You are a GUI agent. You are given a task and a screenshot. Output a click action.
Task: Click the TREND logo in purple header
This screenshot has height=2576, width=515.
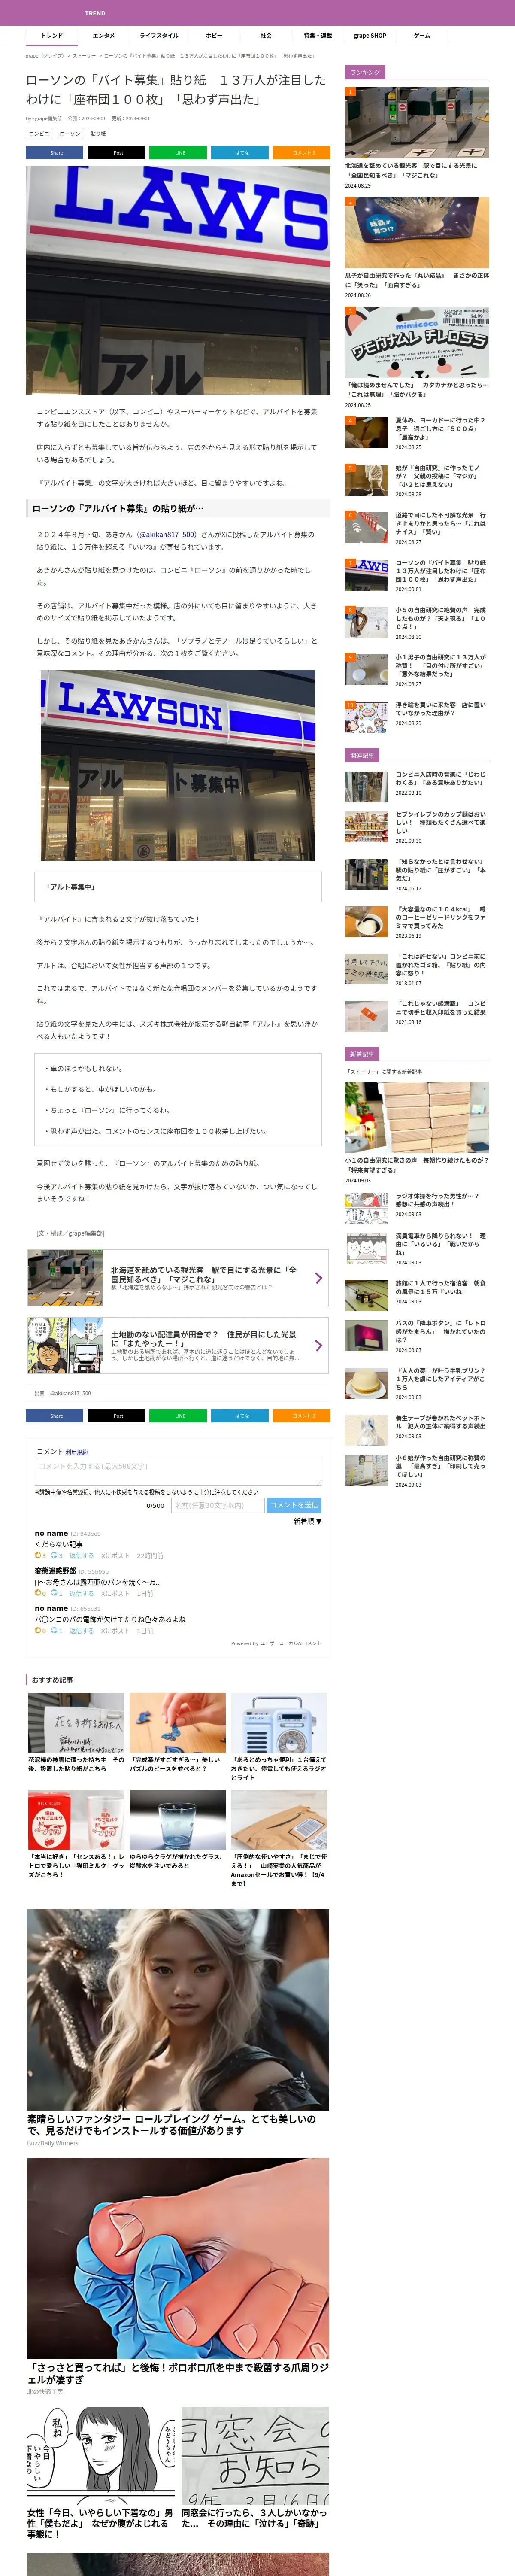[x=95, y=13]
